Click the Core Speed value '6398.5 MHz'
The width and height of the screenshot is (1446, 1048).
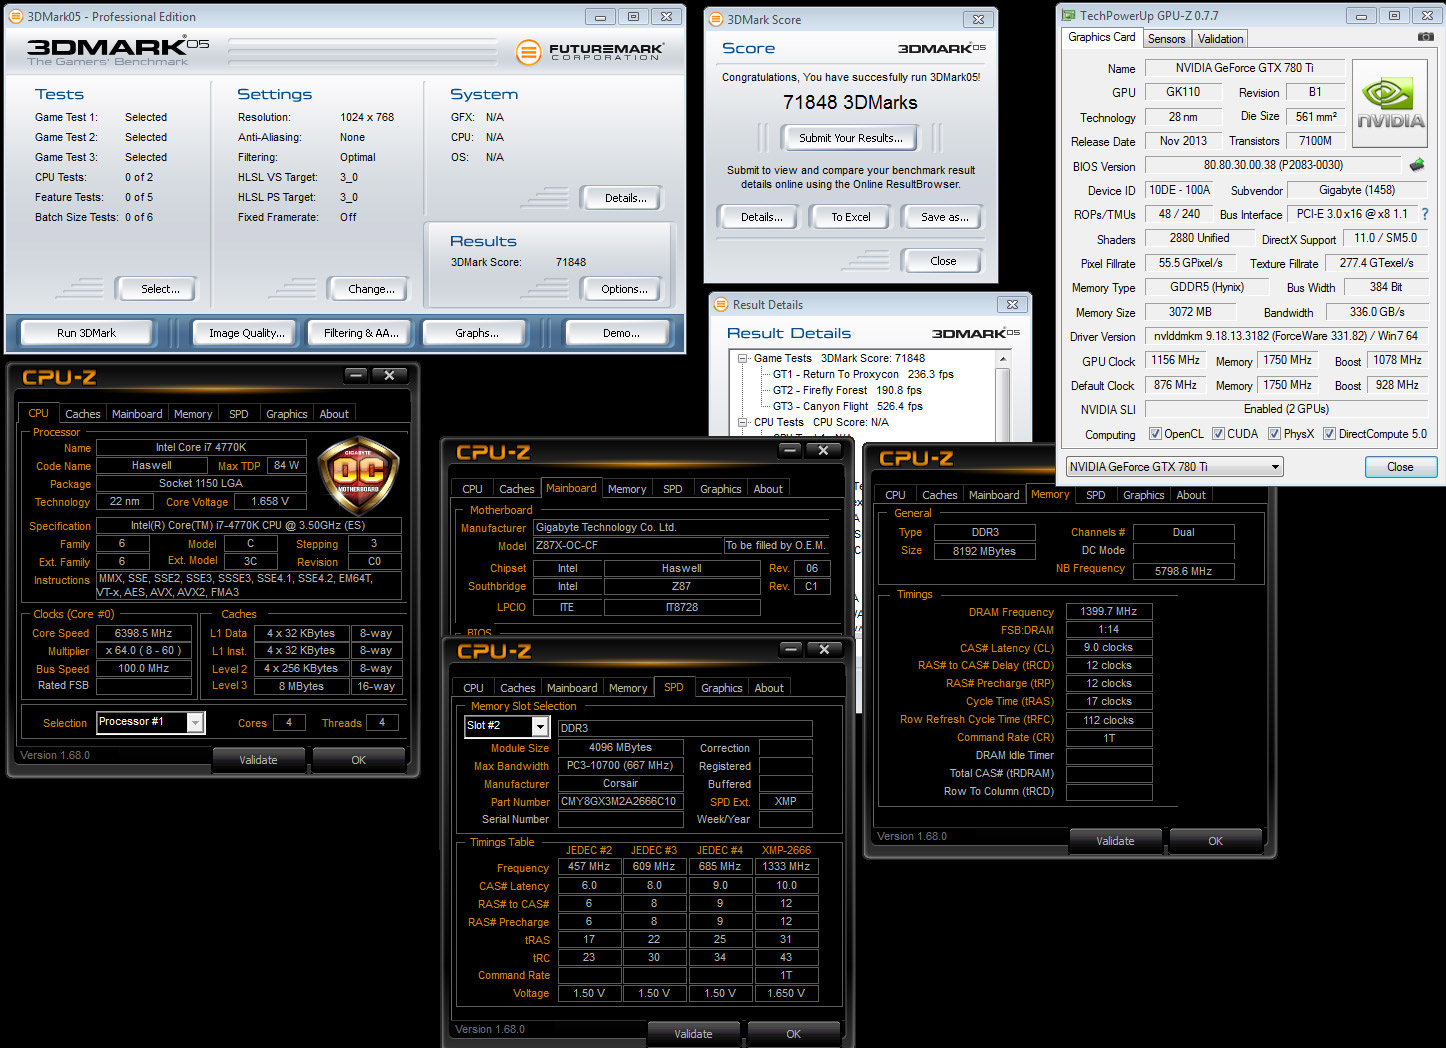143,633
